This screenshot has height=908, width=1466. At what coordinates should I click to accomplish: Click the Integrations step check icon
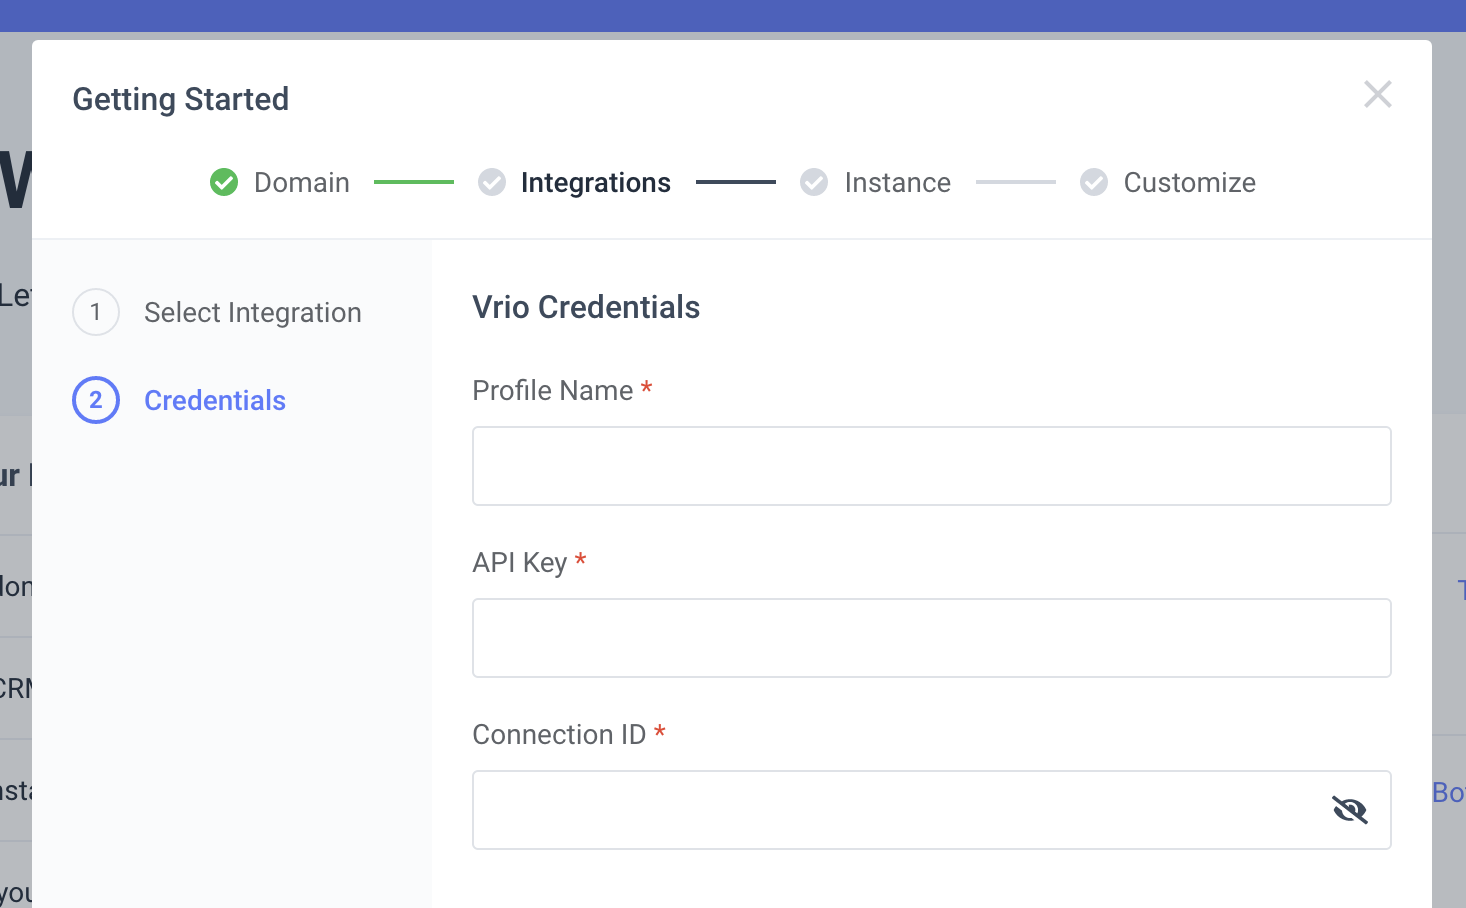[x=492, y=182]
